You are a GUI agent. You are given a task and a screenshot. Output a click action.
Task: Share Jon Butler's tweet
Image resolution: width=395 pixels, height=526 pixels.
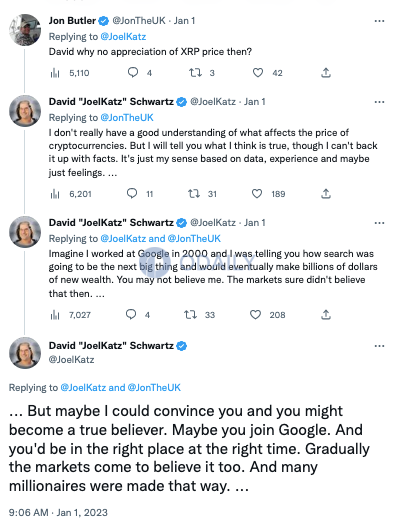[x=326, y=73]
